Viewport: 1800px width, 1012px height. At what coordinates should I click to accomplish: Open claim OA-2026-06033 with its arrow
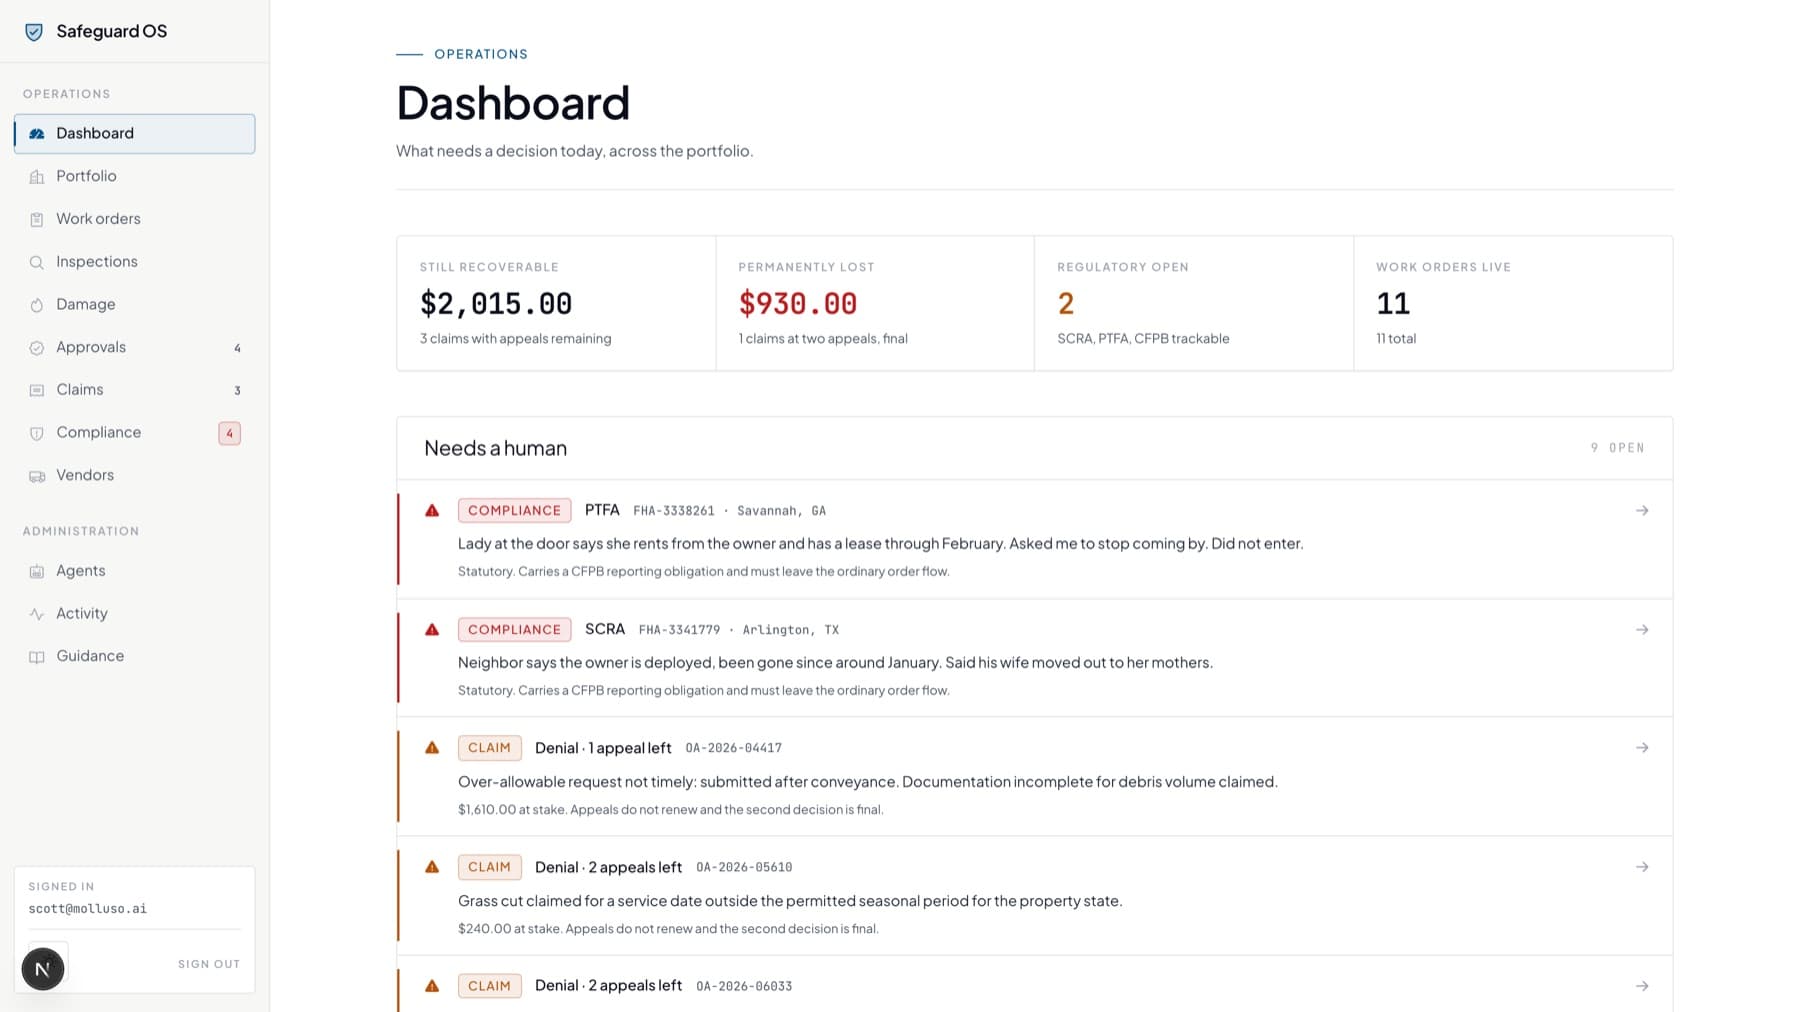point(1642,986)
